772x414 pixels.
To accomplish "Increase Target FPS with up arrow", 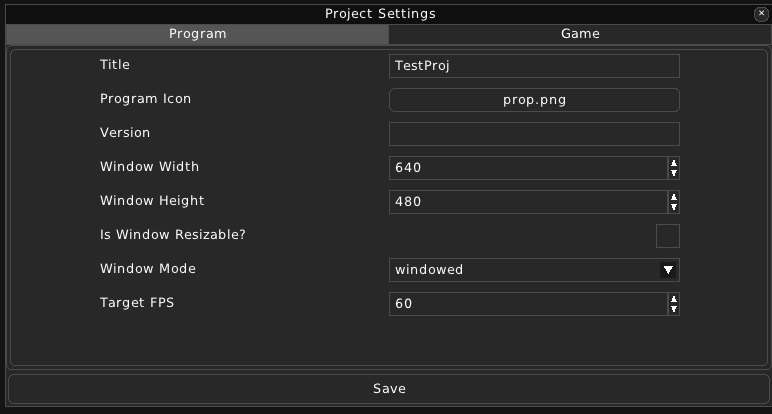I will click(674, 299).
